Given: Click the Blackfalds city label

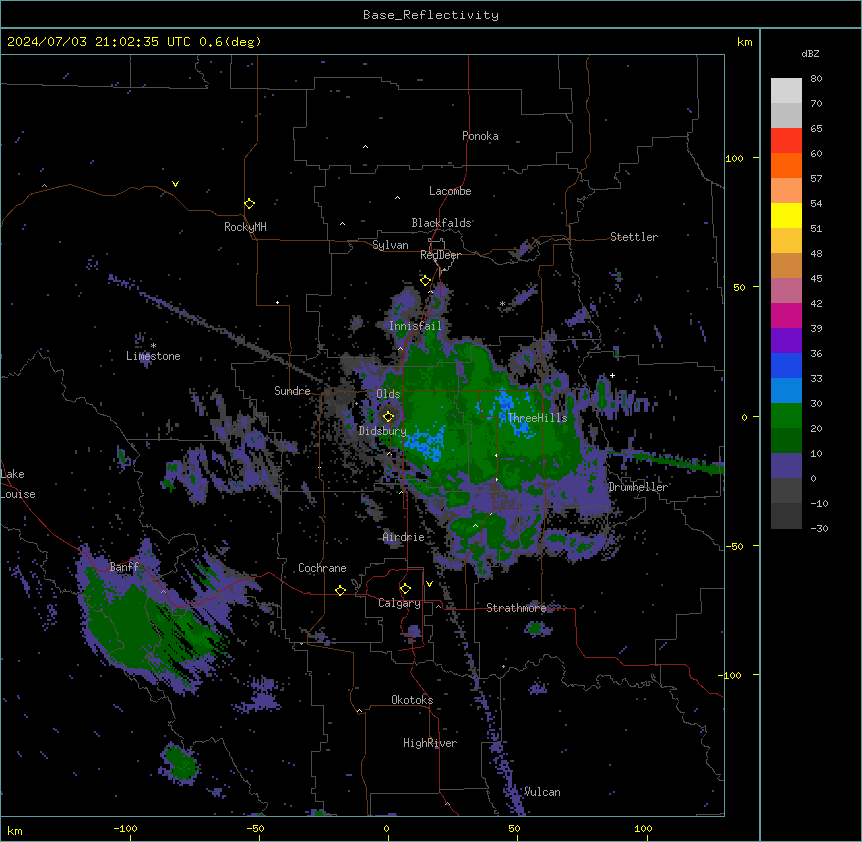Looking at the screenshot, I should [441, 223].
